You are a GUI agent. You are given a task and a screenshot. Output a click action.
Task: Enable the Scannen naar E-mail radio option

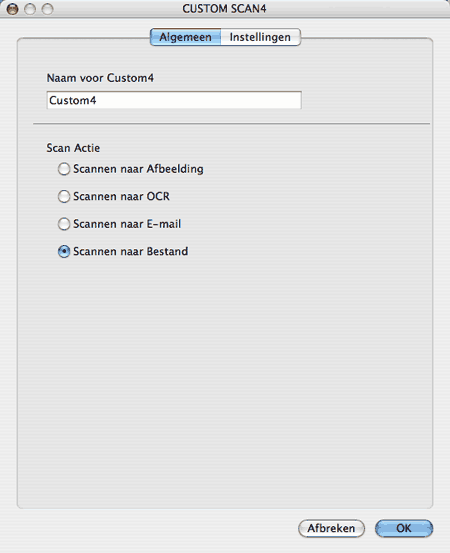click(x=64, y=224)
